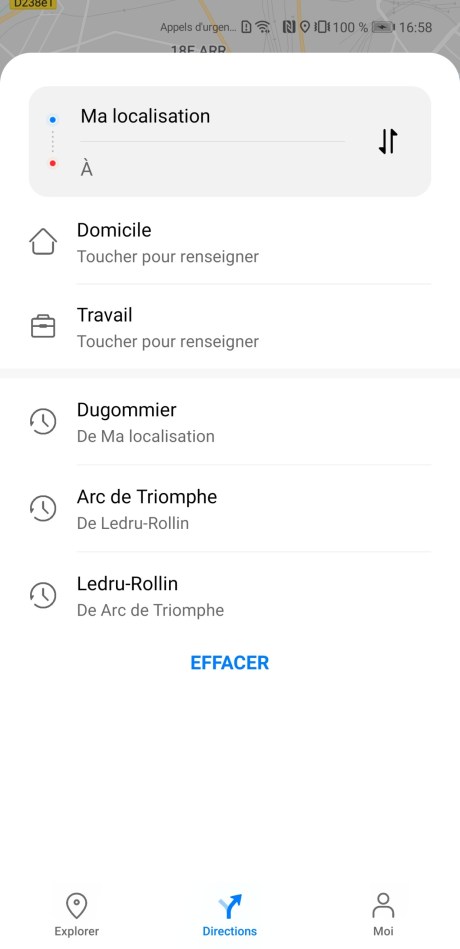This screenshot has width=460, height=949.
Task: Clear history with EFFACER
Action: click(230, 663)
